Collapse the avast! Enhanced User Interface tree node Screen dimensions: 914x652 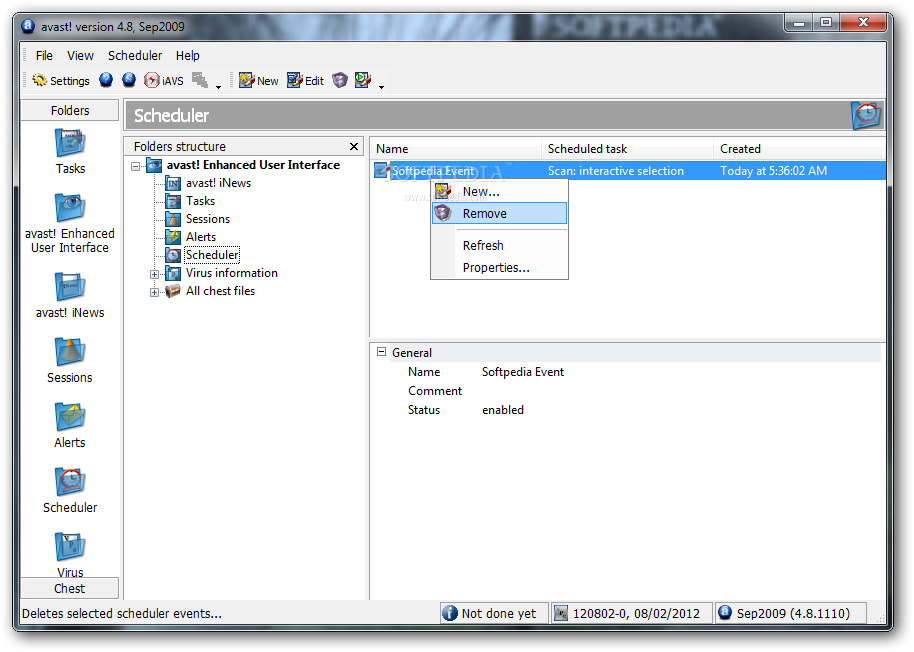pyautogui.click(x=135, y=166)
